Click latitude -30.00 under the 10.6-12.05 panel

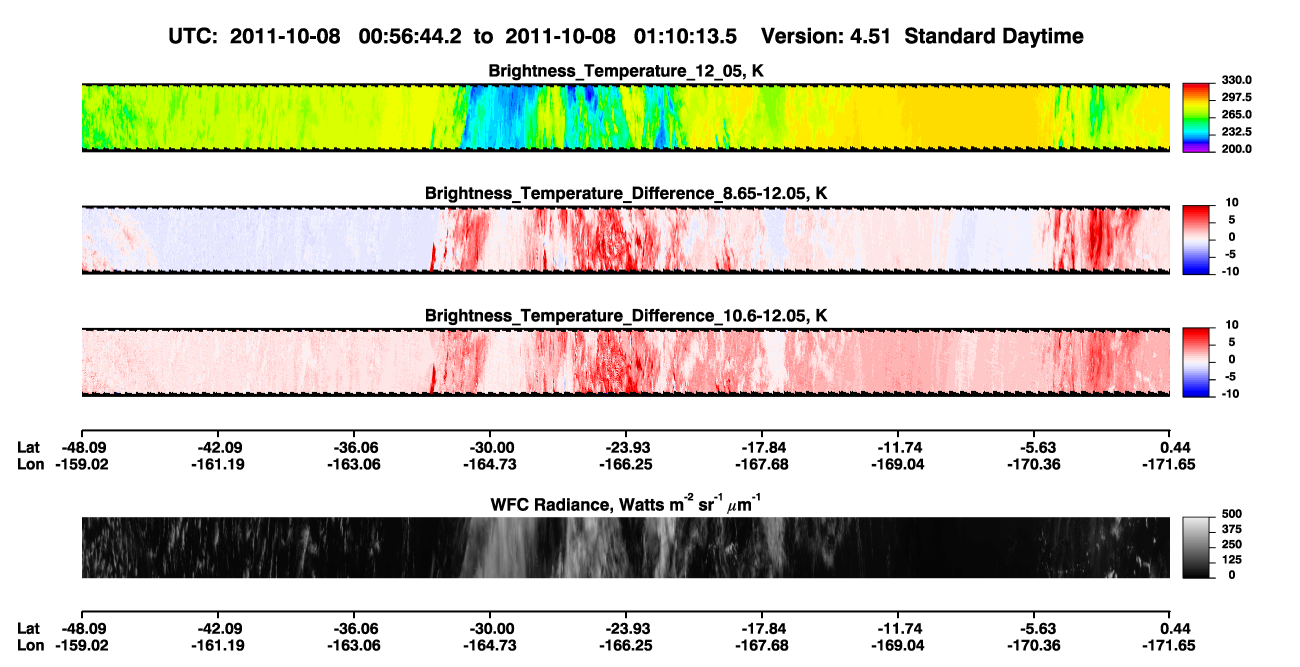(x=489, y=448)
